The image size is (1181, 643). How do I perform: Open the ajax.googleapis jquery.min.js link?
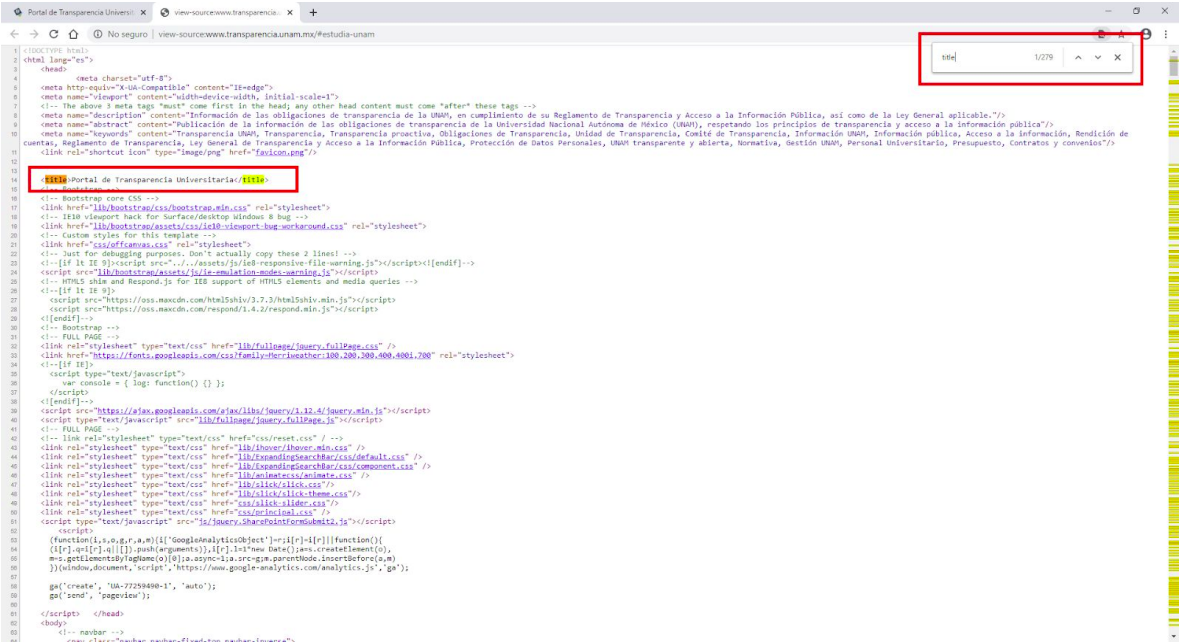pyautogui.click(x=240, y=410)
